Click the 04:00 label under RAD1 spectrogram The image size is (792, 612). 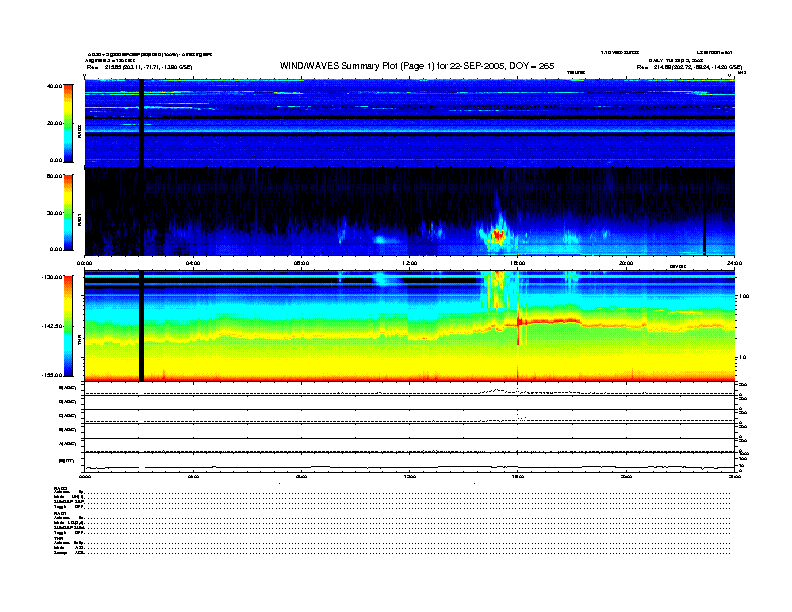(x=193, y=263)
